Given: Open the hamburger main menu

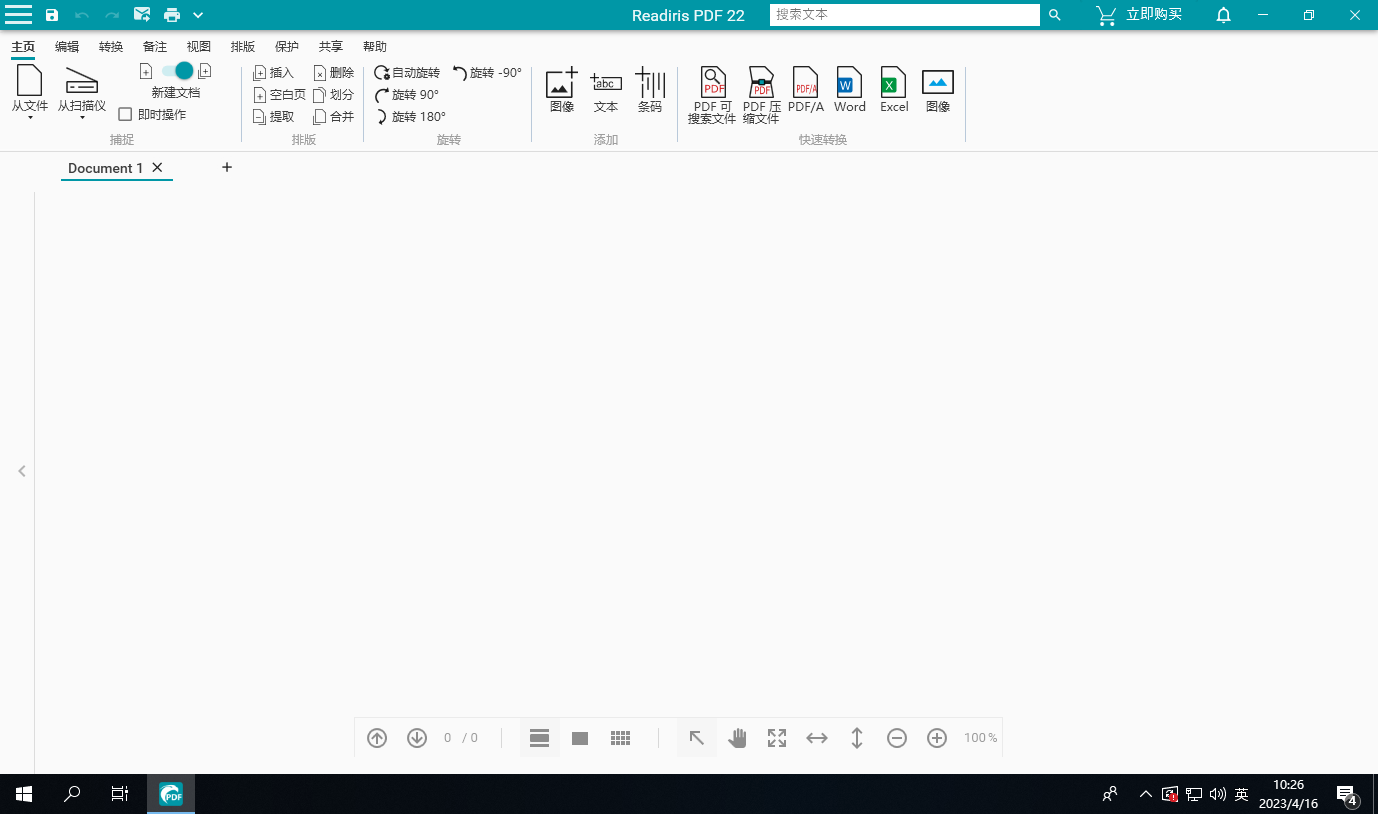Looking at the screenshot, I should (x=19, y=15).
